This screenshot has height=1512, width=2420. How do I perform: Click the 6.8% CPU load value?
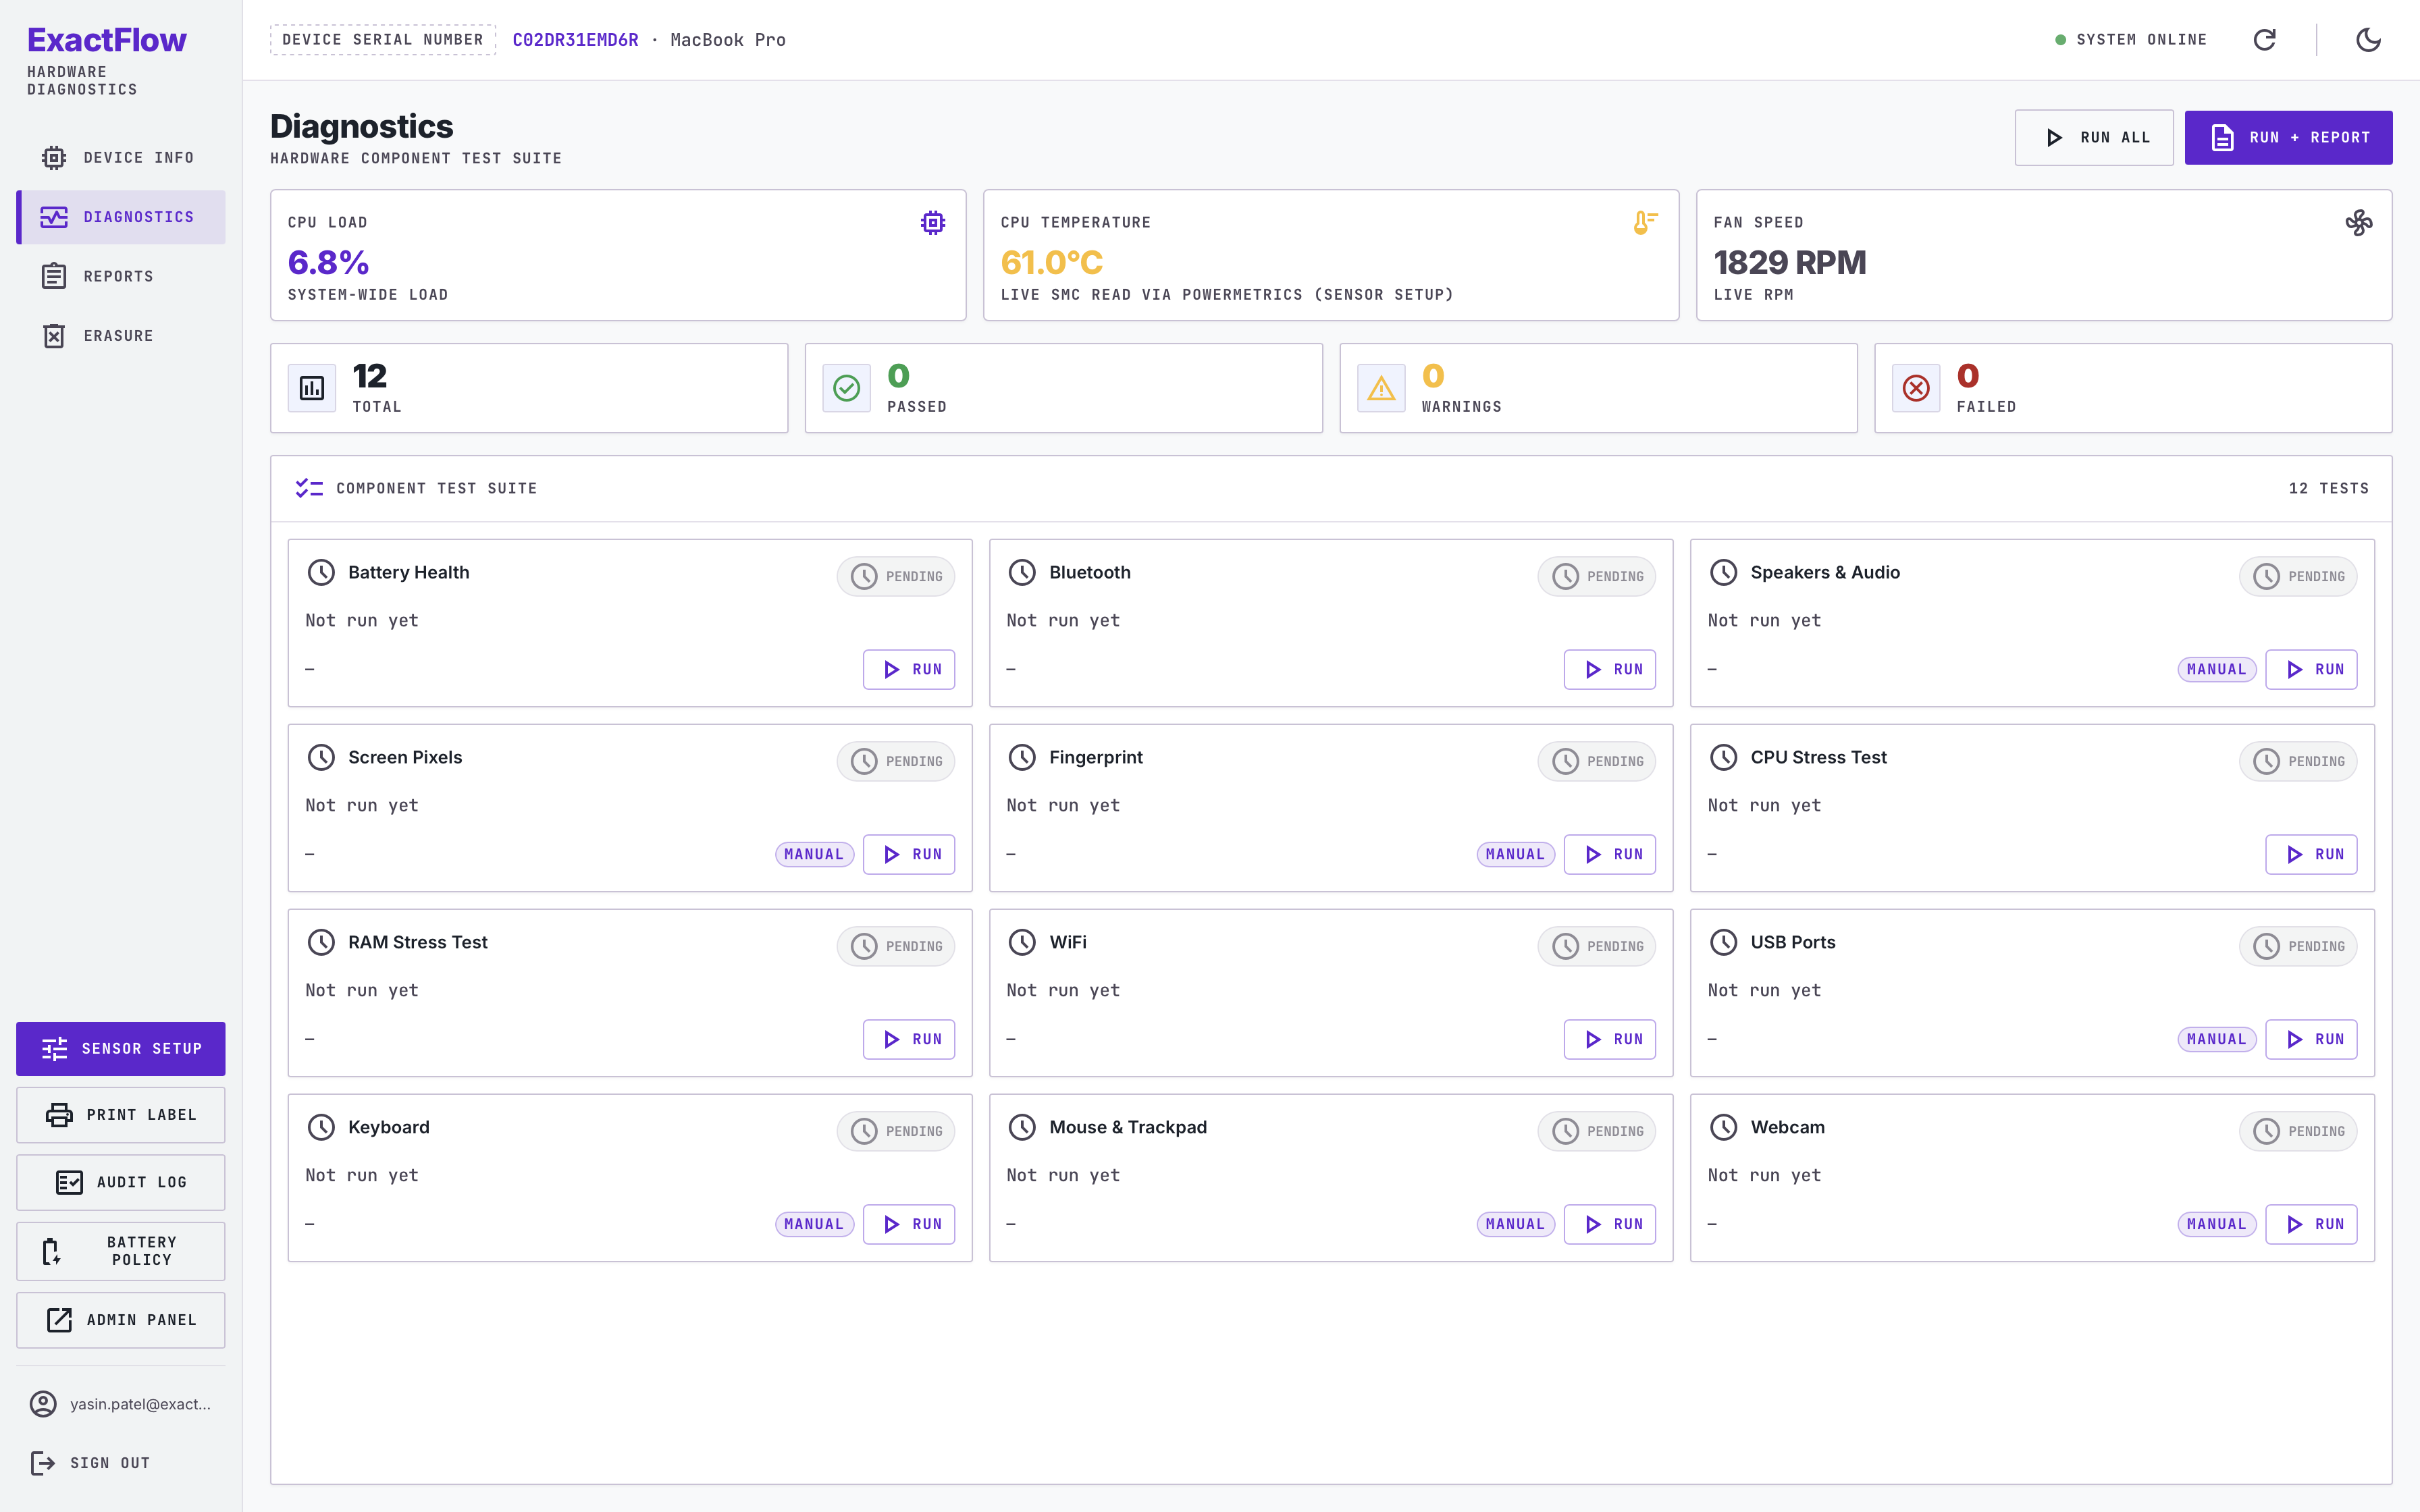(329, 262)
